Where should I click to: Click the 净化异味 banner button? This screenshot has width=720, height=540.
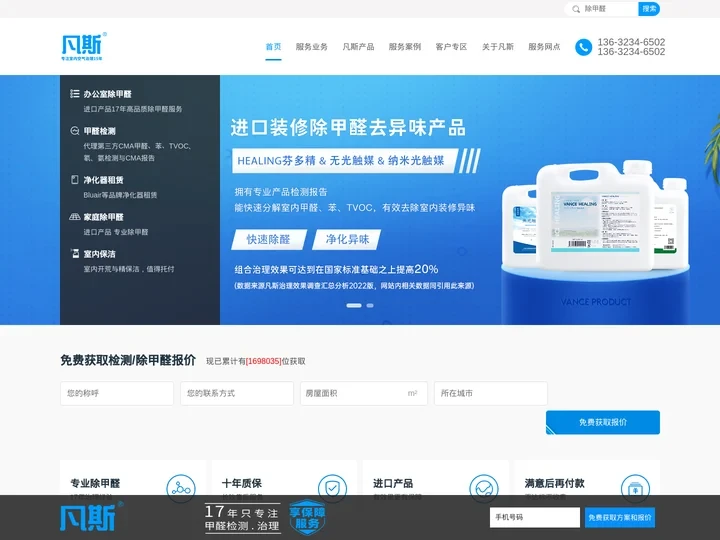[347, 240]
